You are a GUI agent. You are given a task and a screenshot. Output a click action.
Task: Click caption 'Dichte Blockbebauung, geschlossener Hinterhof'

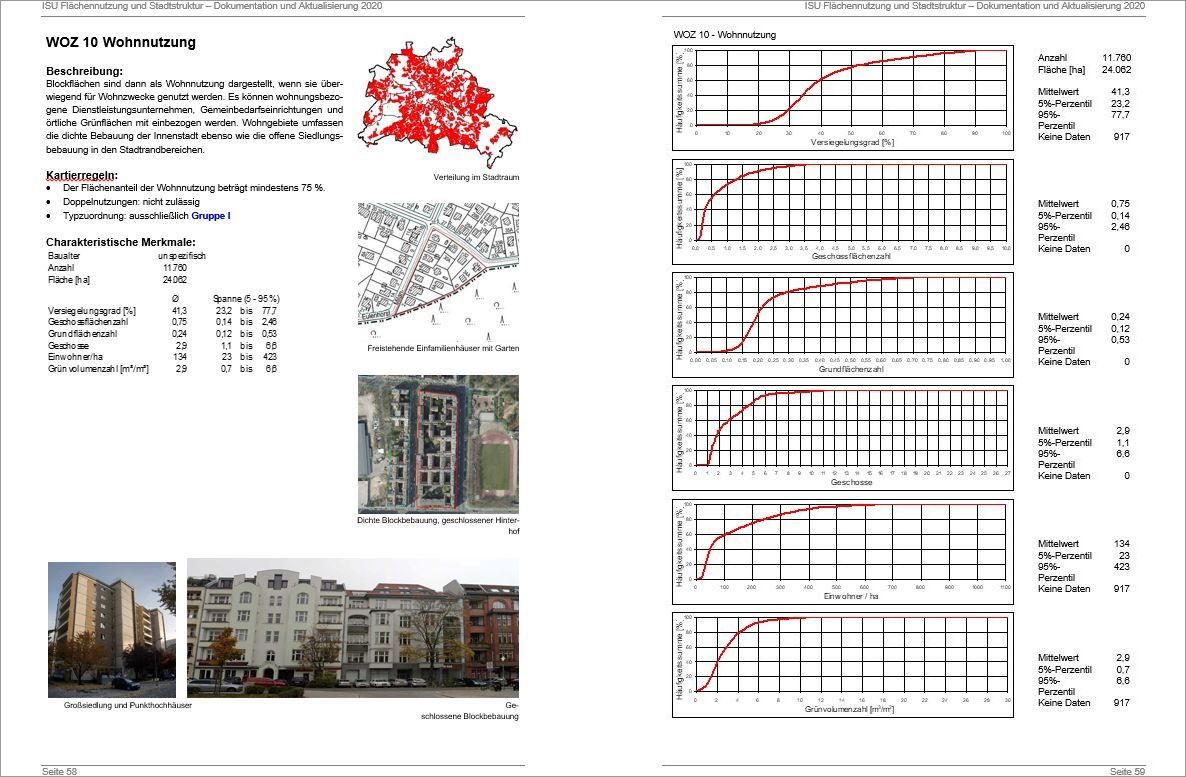coord(439,526)
